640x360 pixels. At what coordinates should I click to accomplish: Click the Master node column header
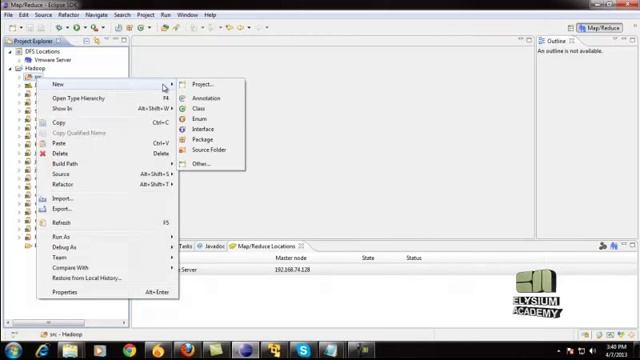[x=291, y=258]
